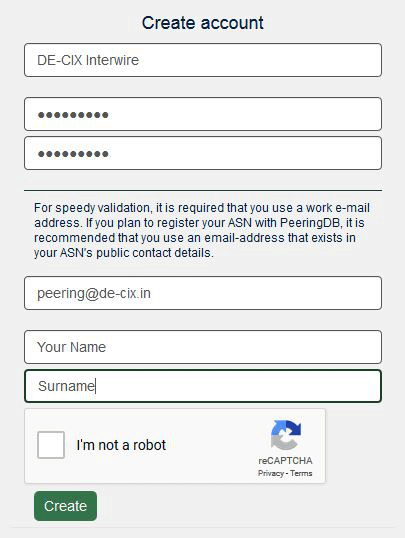Image resolution: width=405 pixels, height=538 pixels.
Task: Click the Interwire word in the username field
Action: click(112, 60)
